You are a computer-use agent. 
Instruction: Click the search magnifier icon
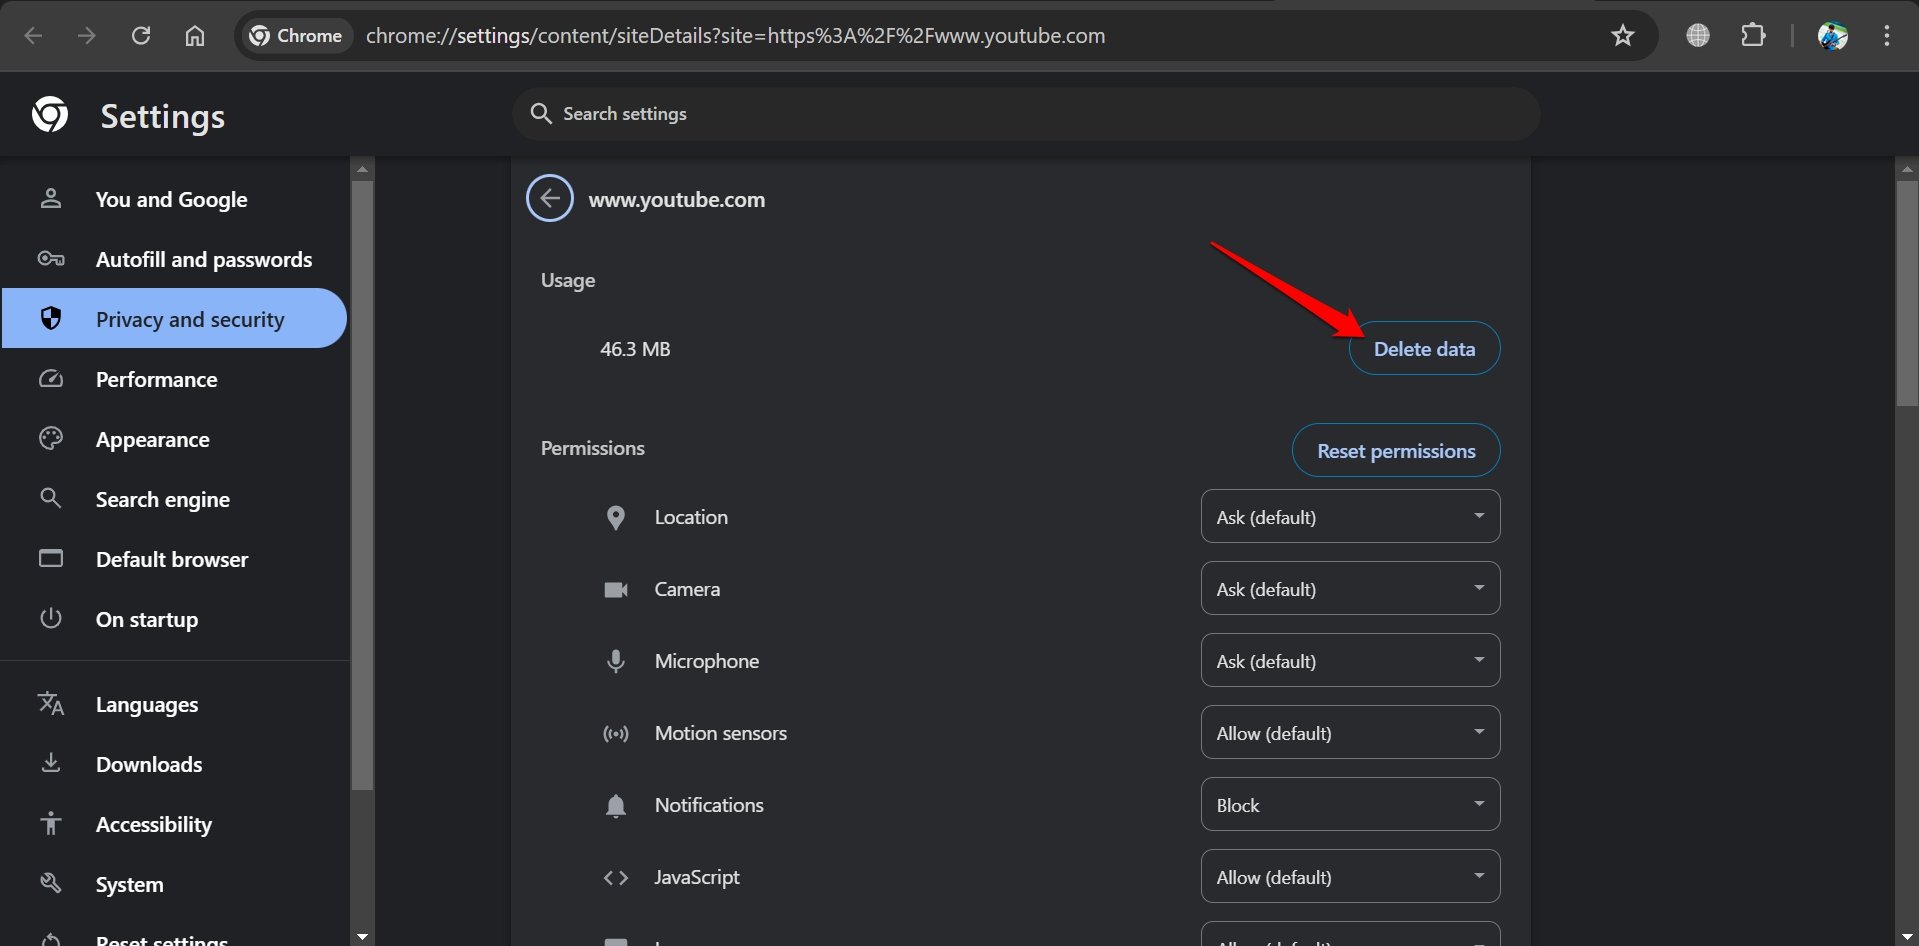pos(541,114)
